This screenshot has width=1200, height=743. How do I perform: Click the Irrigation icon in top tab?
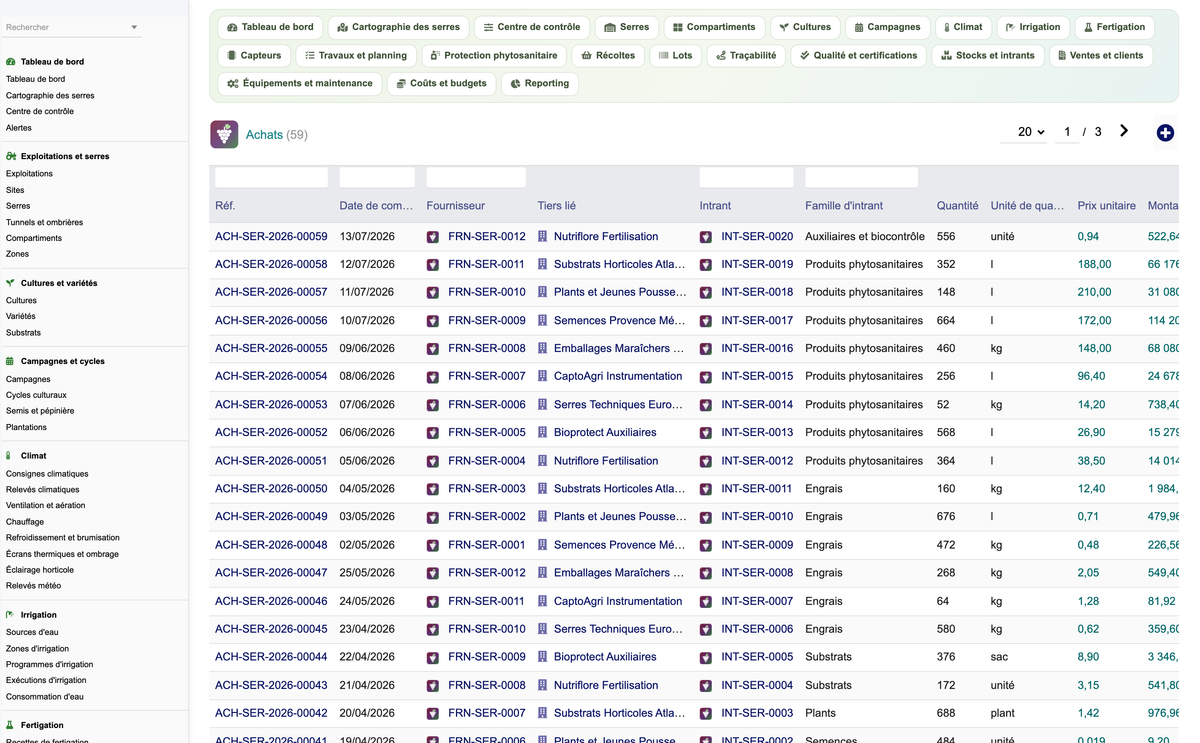[1010, 27]
